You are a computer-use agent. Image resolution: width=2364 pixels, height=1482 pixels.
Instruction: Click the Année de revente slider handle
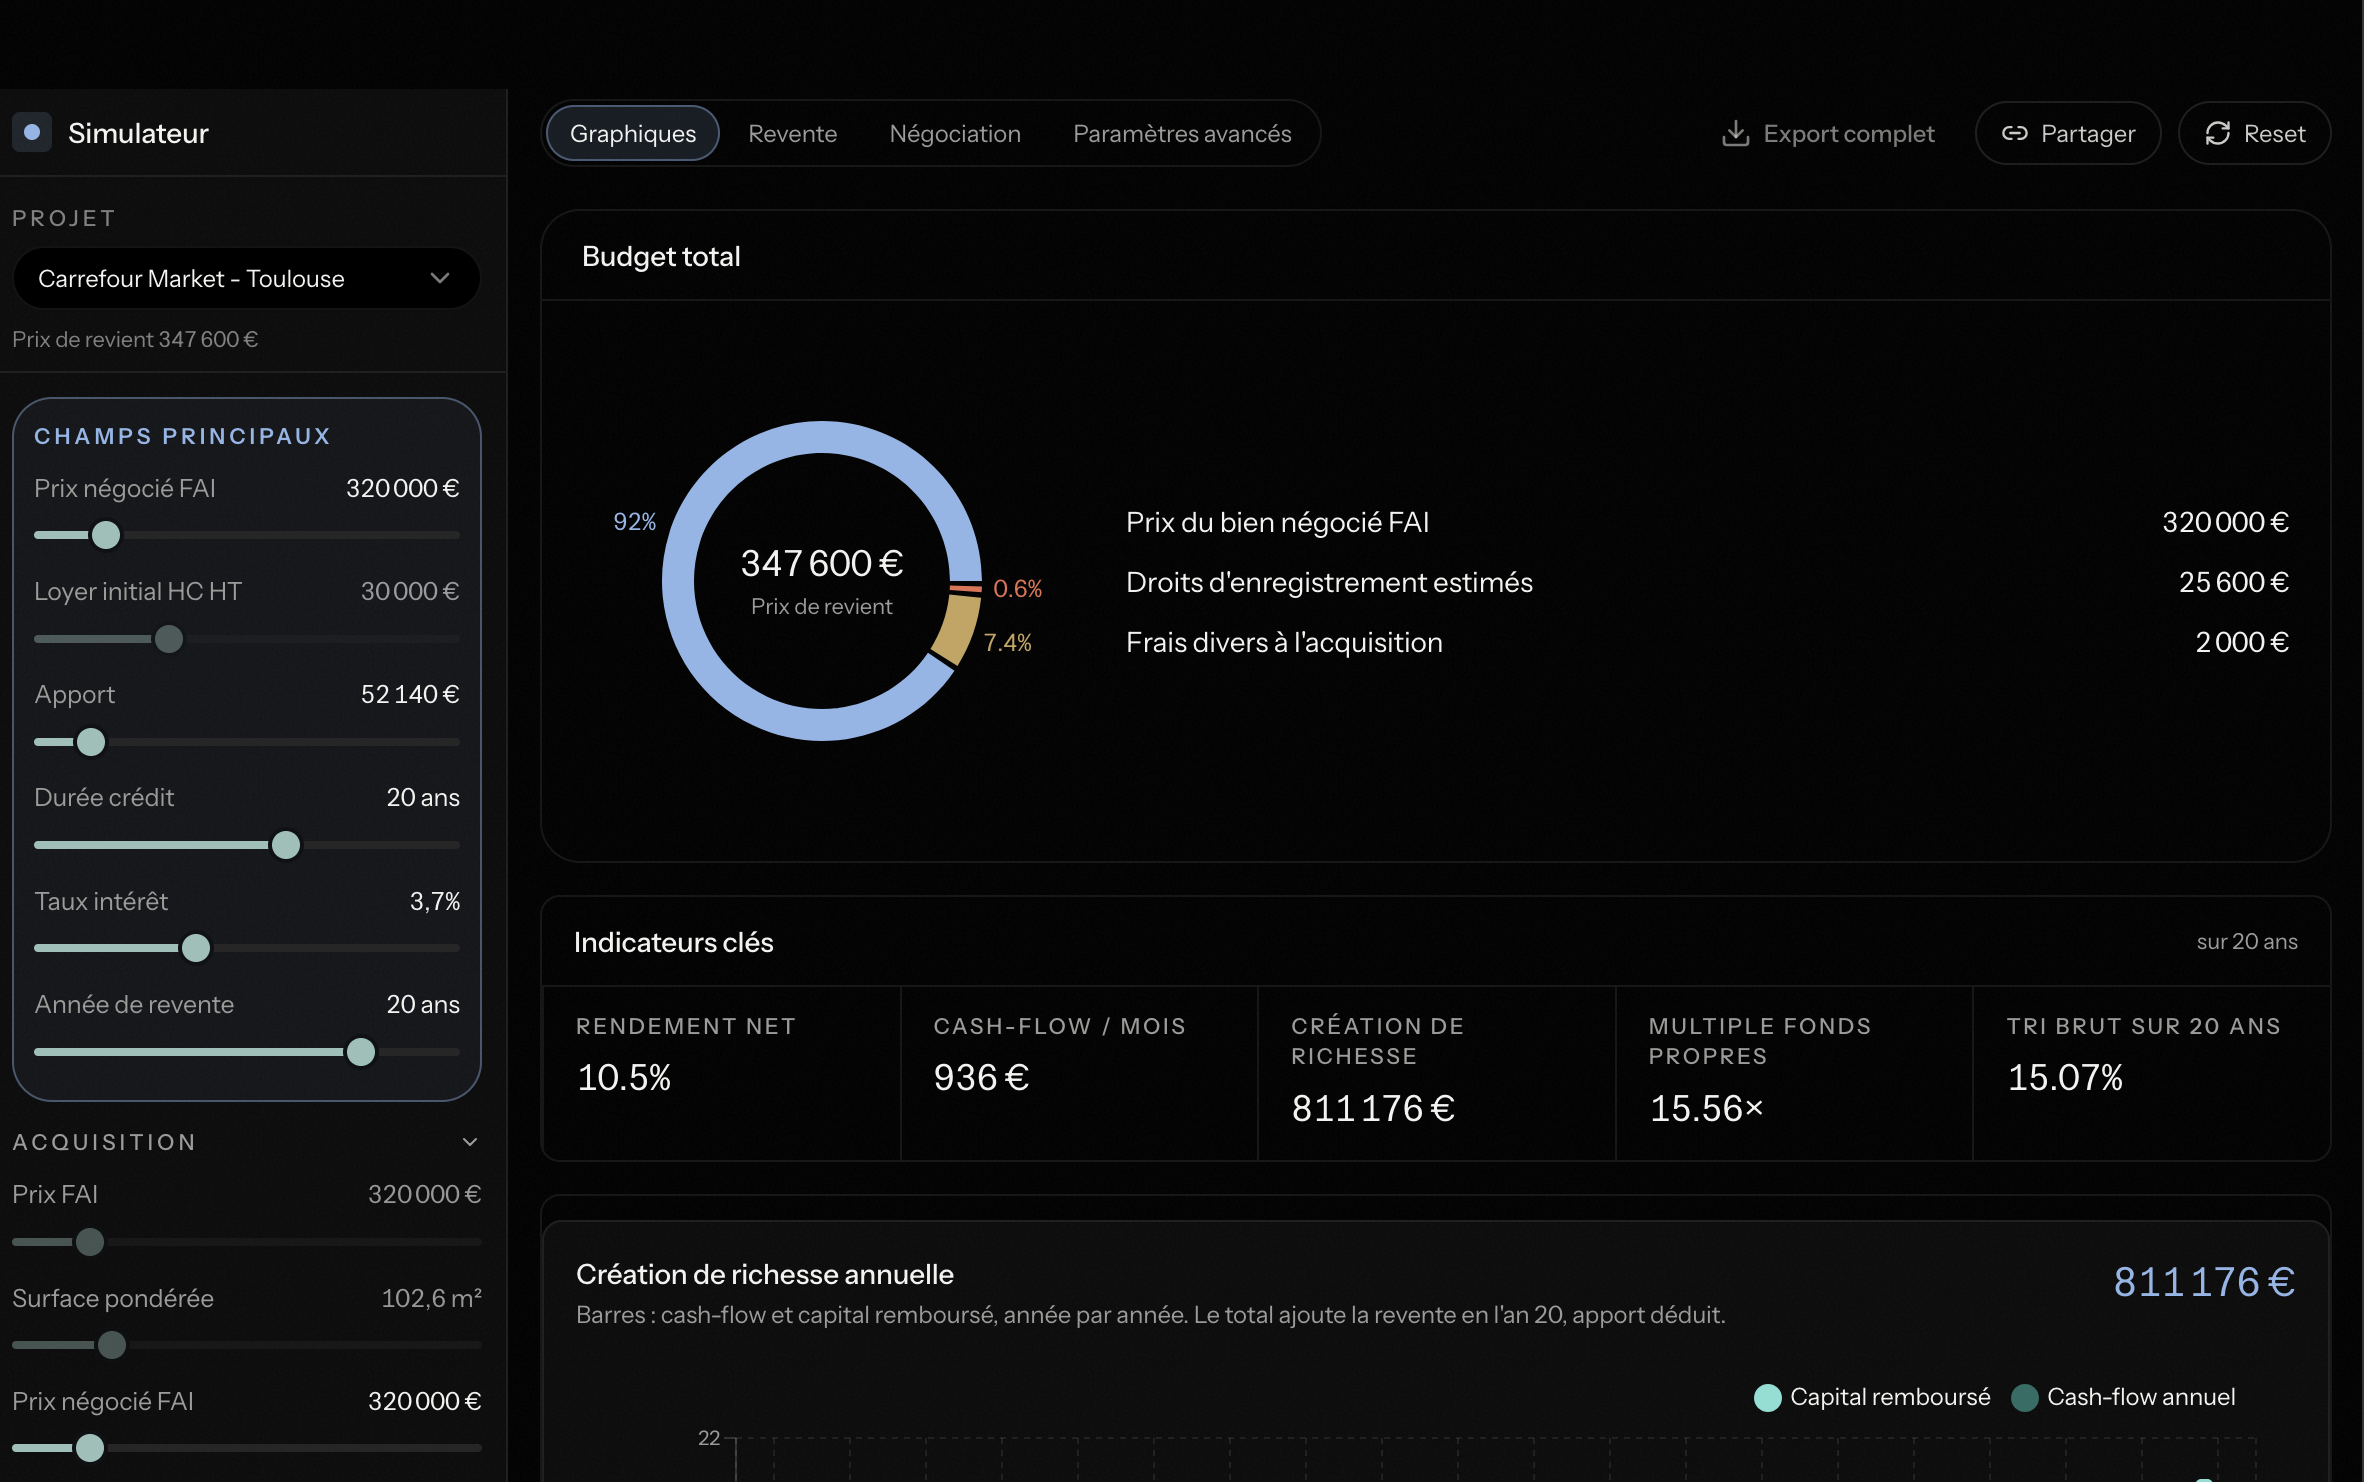point(361,1052)
